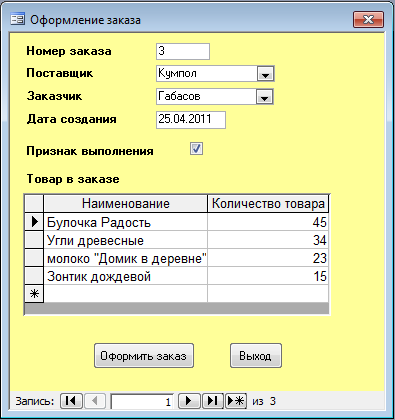Click Дата создания field with 25.04.2011

tap(191, 120)
